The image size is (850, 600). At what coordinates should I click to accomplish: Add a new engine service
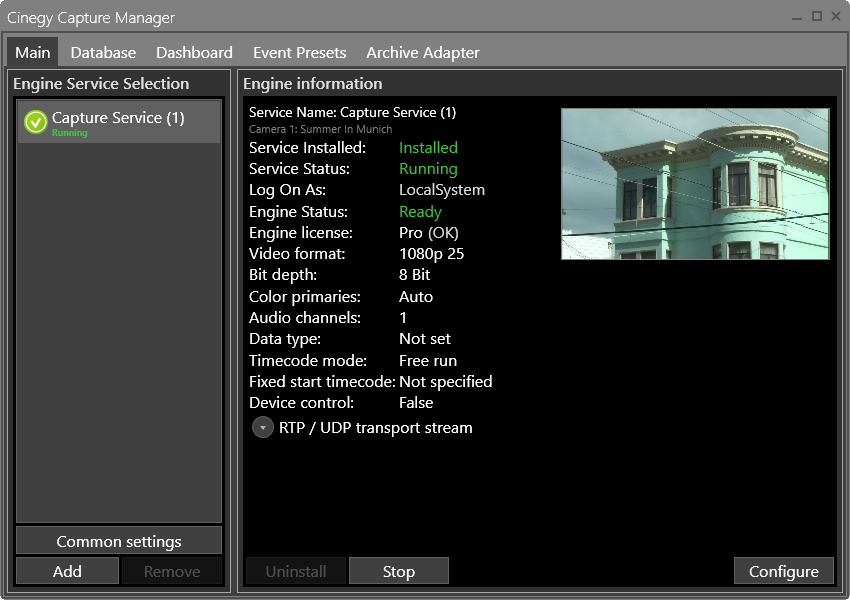pos(67,571)
